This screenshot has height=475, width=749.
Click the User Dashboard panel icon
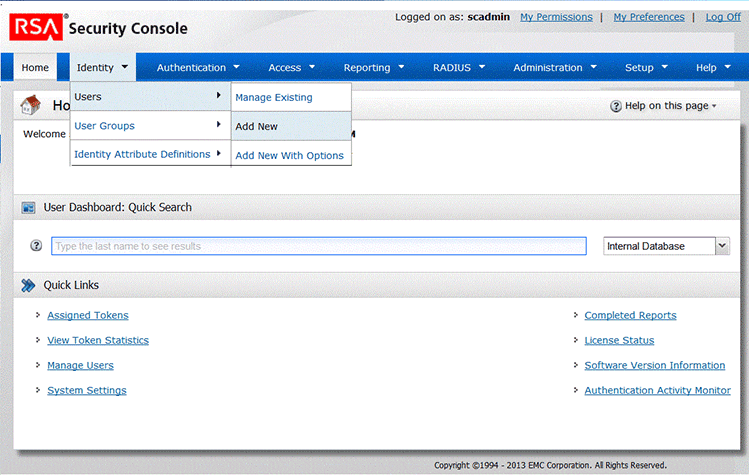coord(28,208)
